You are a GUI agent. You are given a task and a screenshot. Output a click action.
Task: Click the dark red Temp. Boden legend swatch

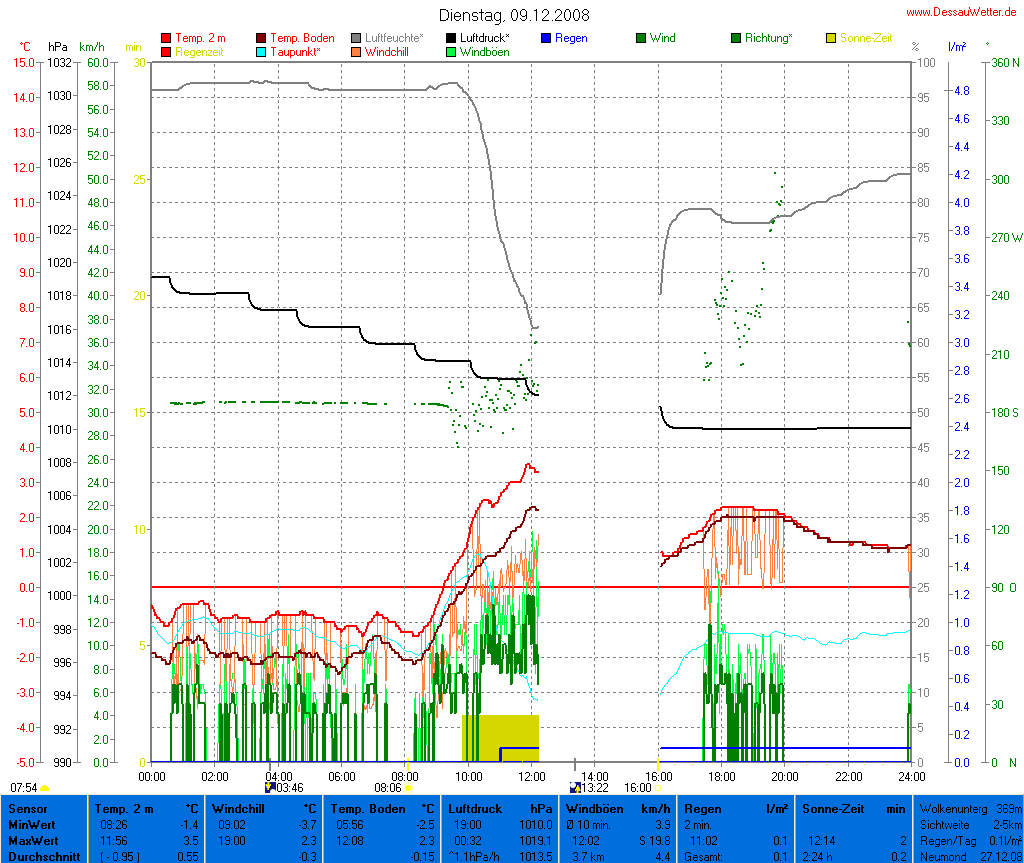tap(262, 38)
